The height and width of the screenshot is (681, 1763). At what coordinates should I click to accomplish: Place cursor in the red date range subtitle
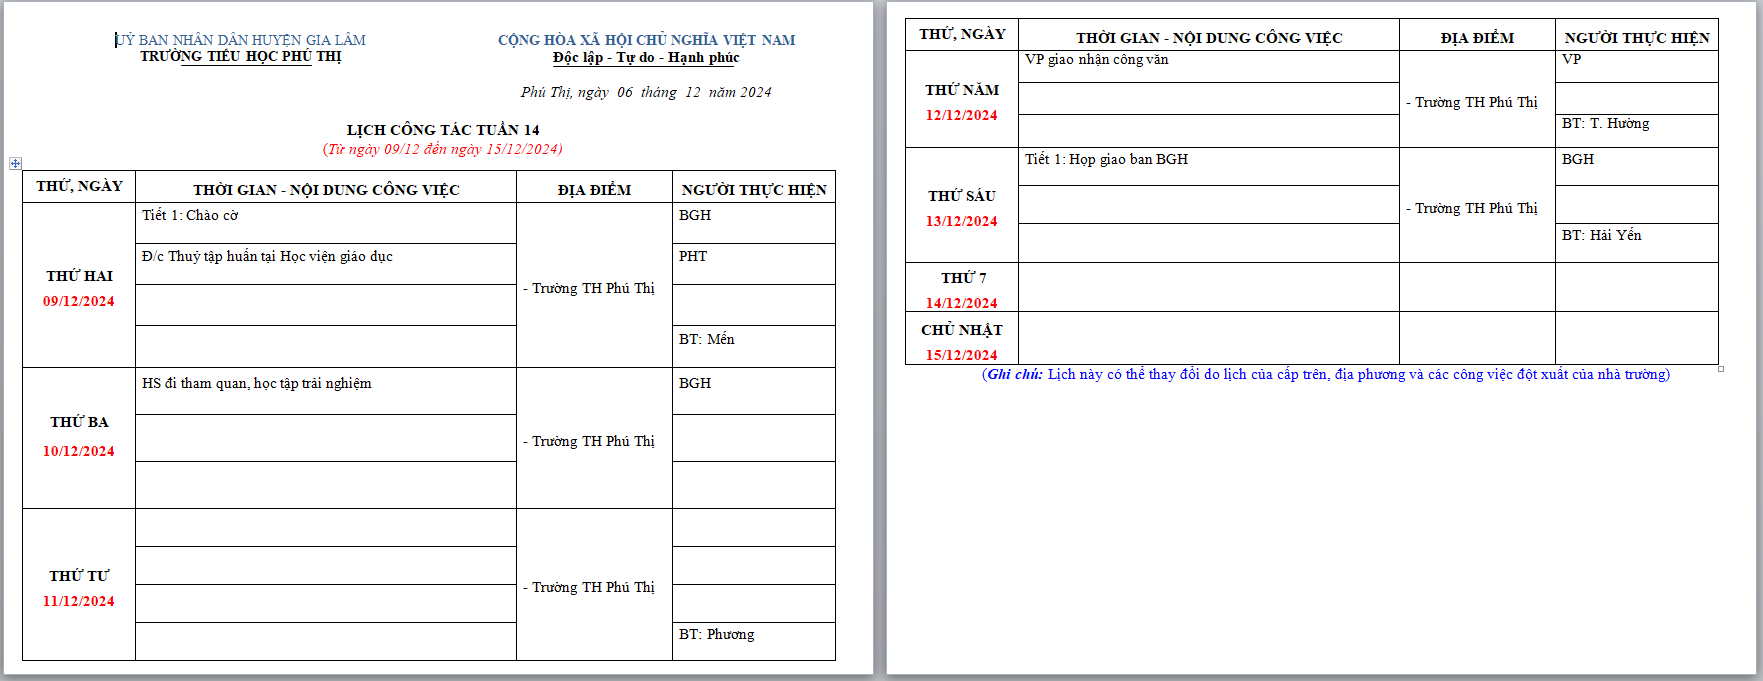coord(442,149)
